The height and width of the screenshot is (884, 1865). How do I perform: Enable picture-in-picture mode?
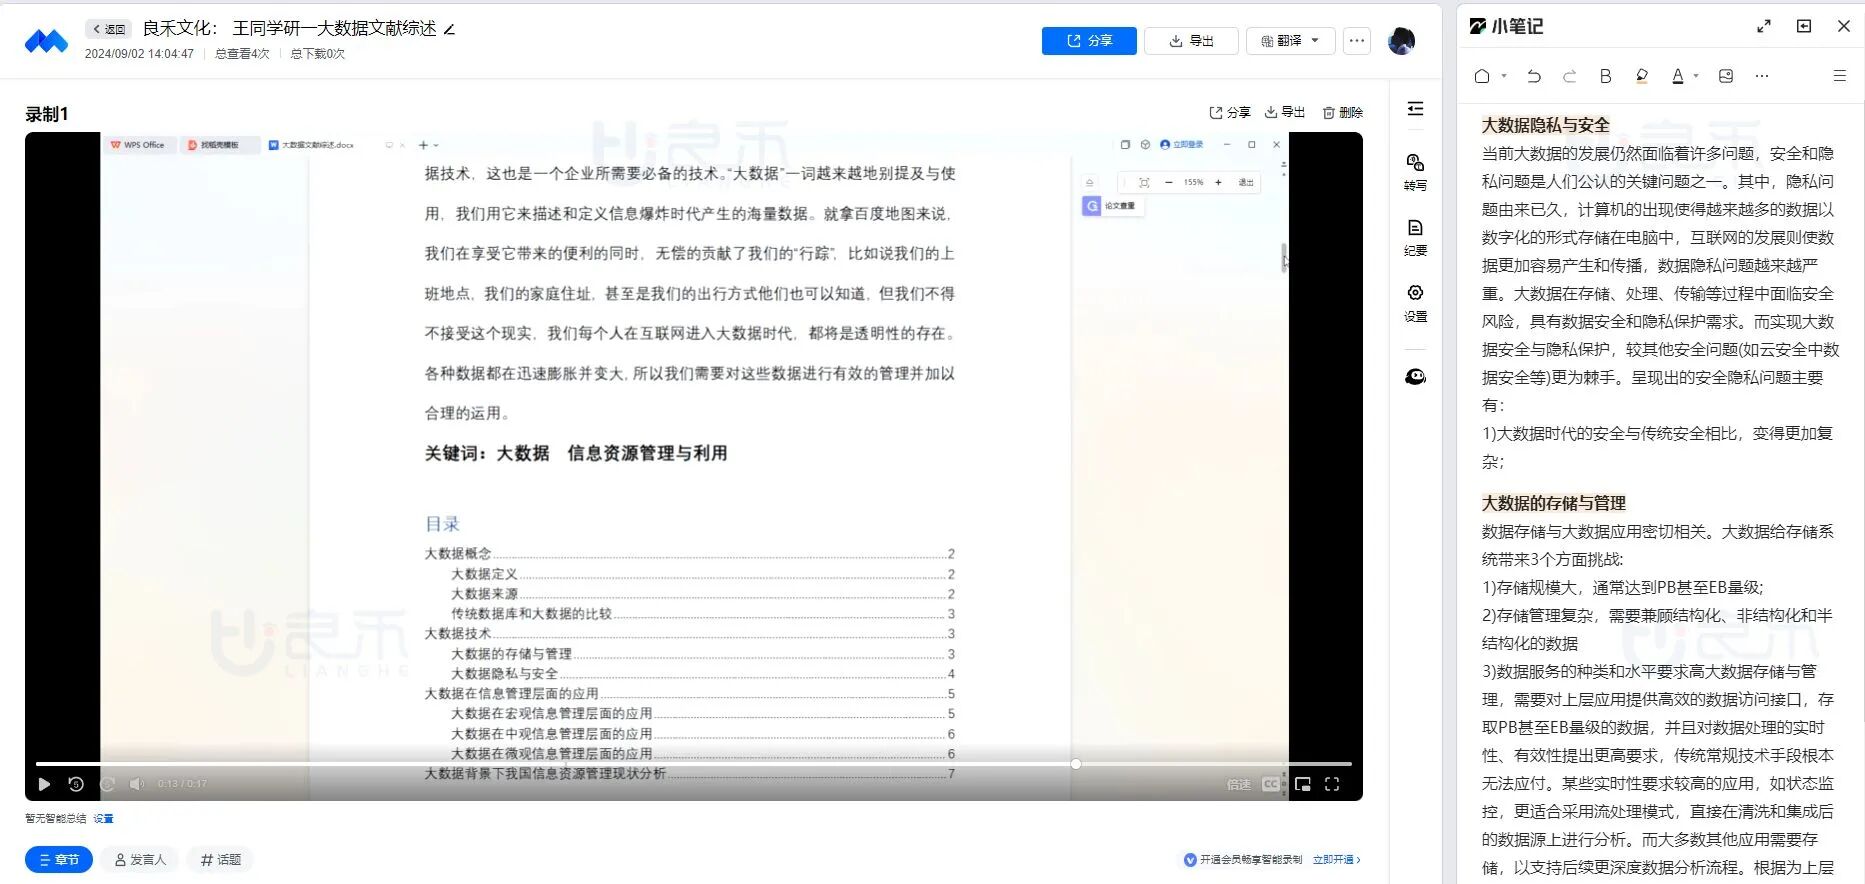1303,784
